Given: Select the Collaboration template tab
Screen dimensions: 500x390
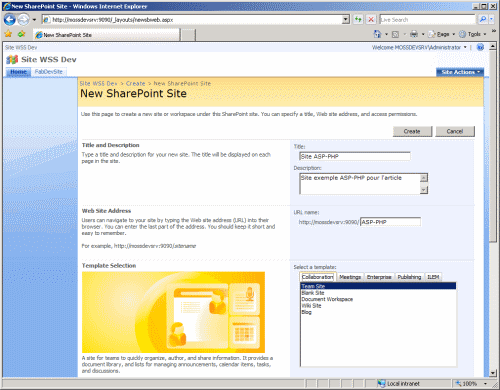Looking at the screenshot, I should click(317, 277).
